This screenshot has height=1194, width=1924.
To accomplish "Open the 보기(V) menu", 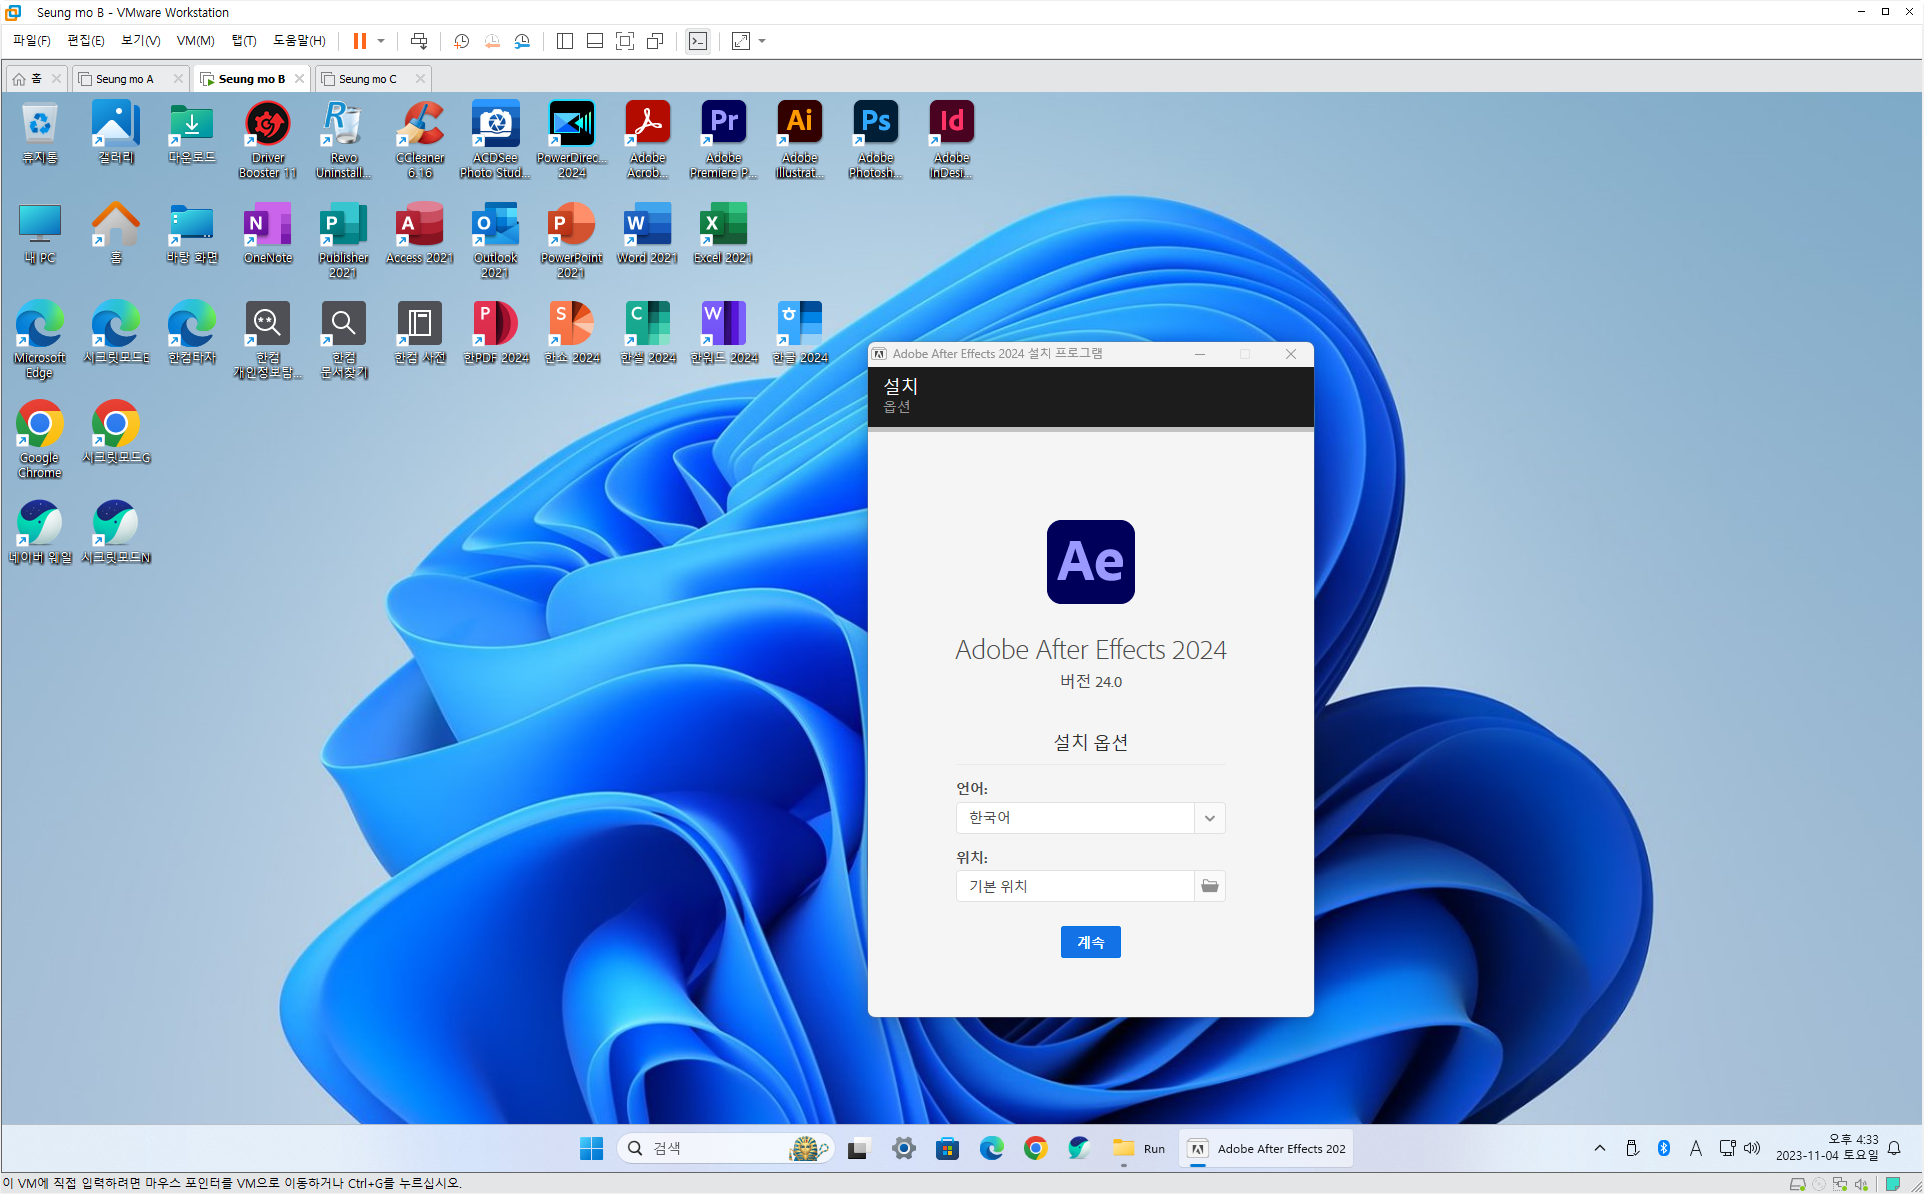I will point(140,41).
